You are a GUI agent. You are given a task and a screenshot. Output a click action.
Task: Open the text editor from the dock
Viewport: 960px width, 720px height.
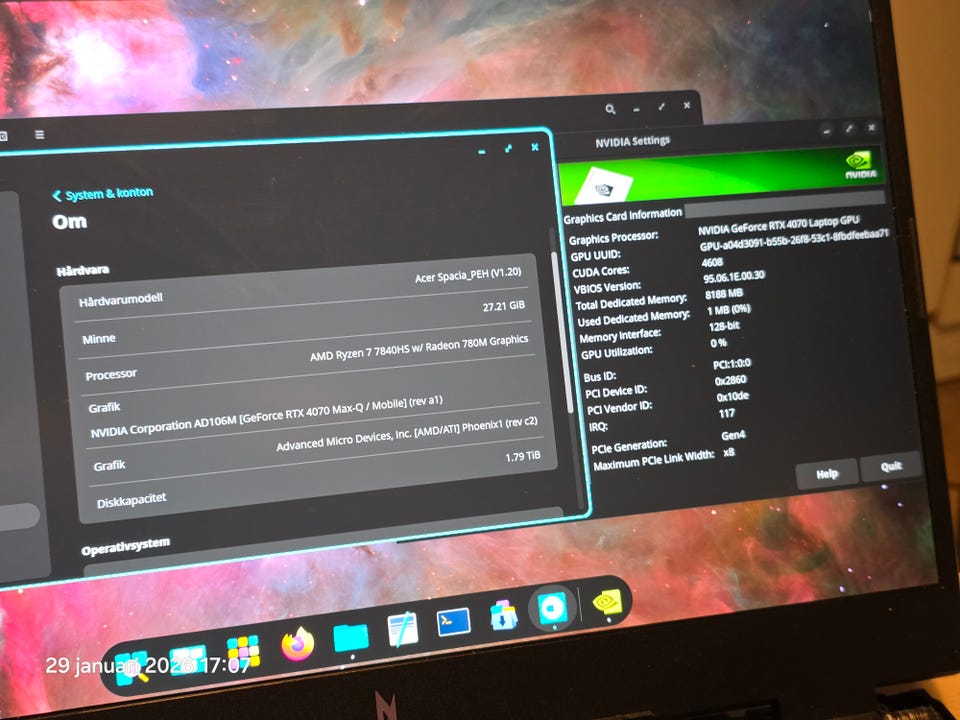pyautogui.click(x=403, y=629)
